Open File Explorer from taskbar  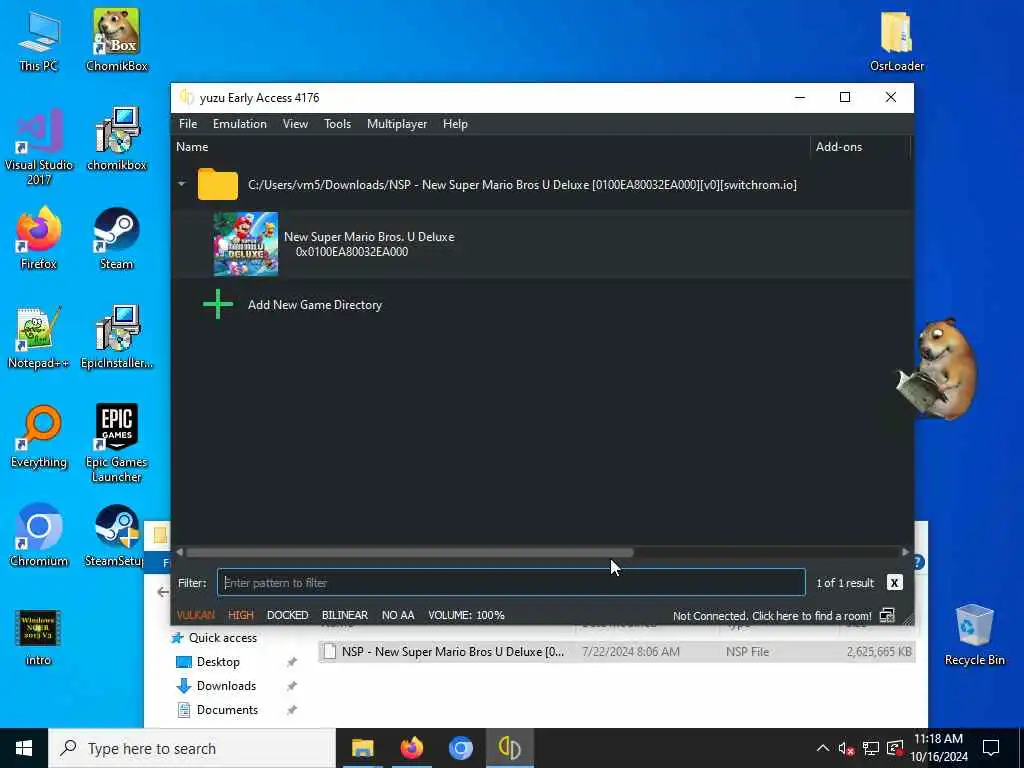(362, 748)
